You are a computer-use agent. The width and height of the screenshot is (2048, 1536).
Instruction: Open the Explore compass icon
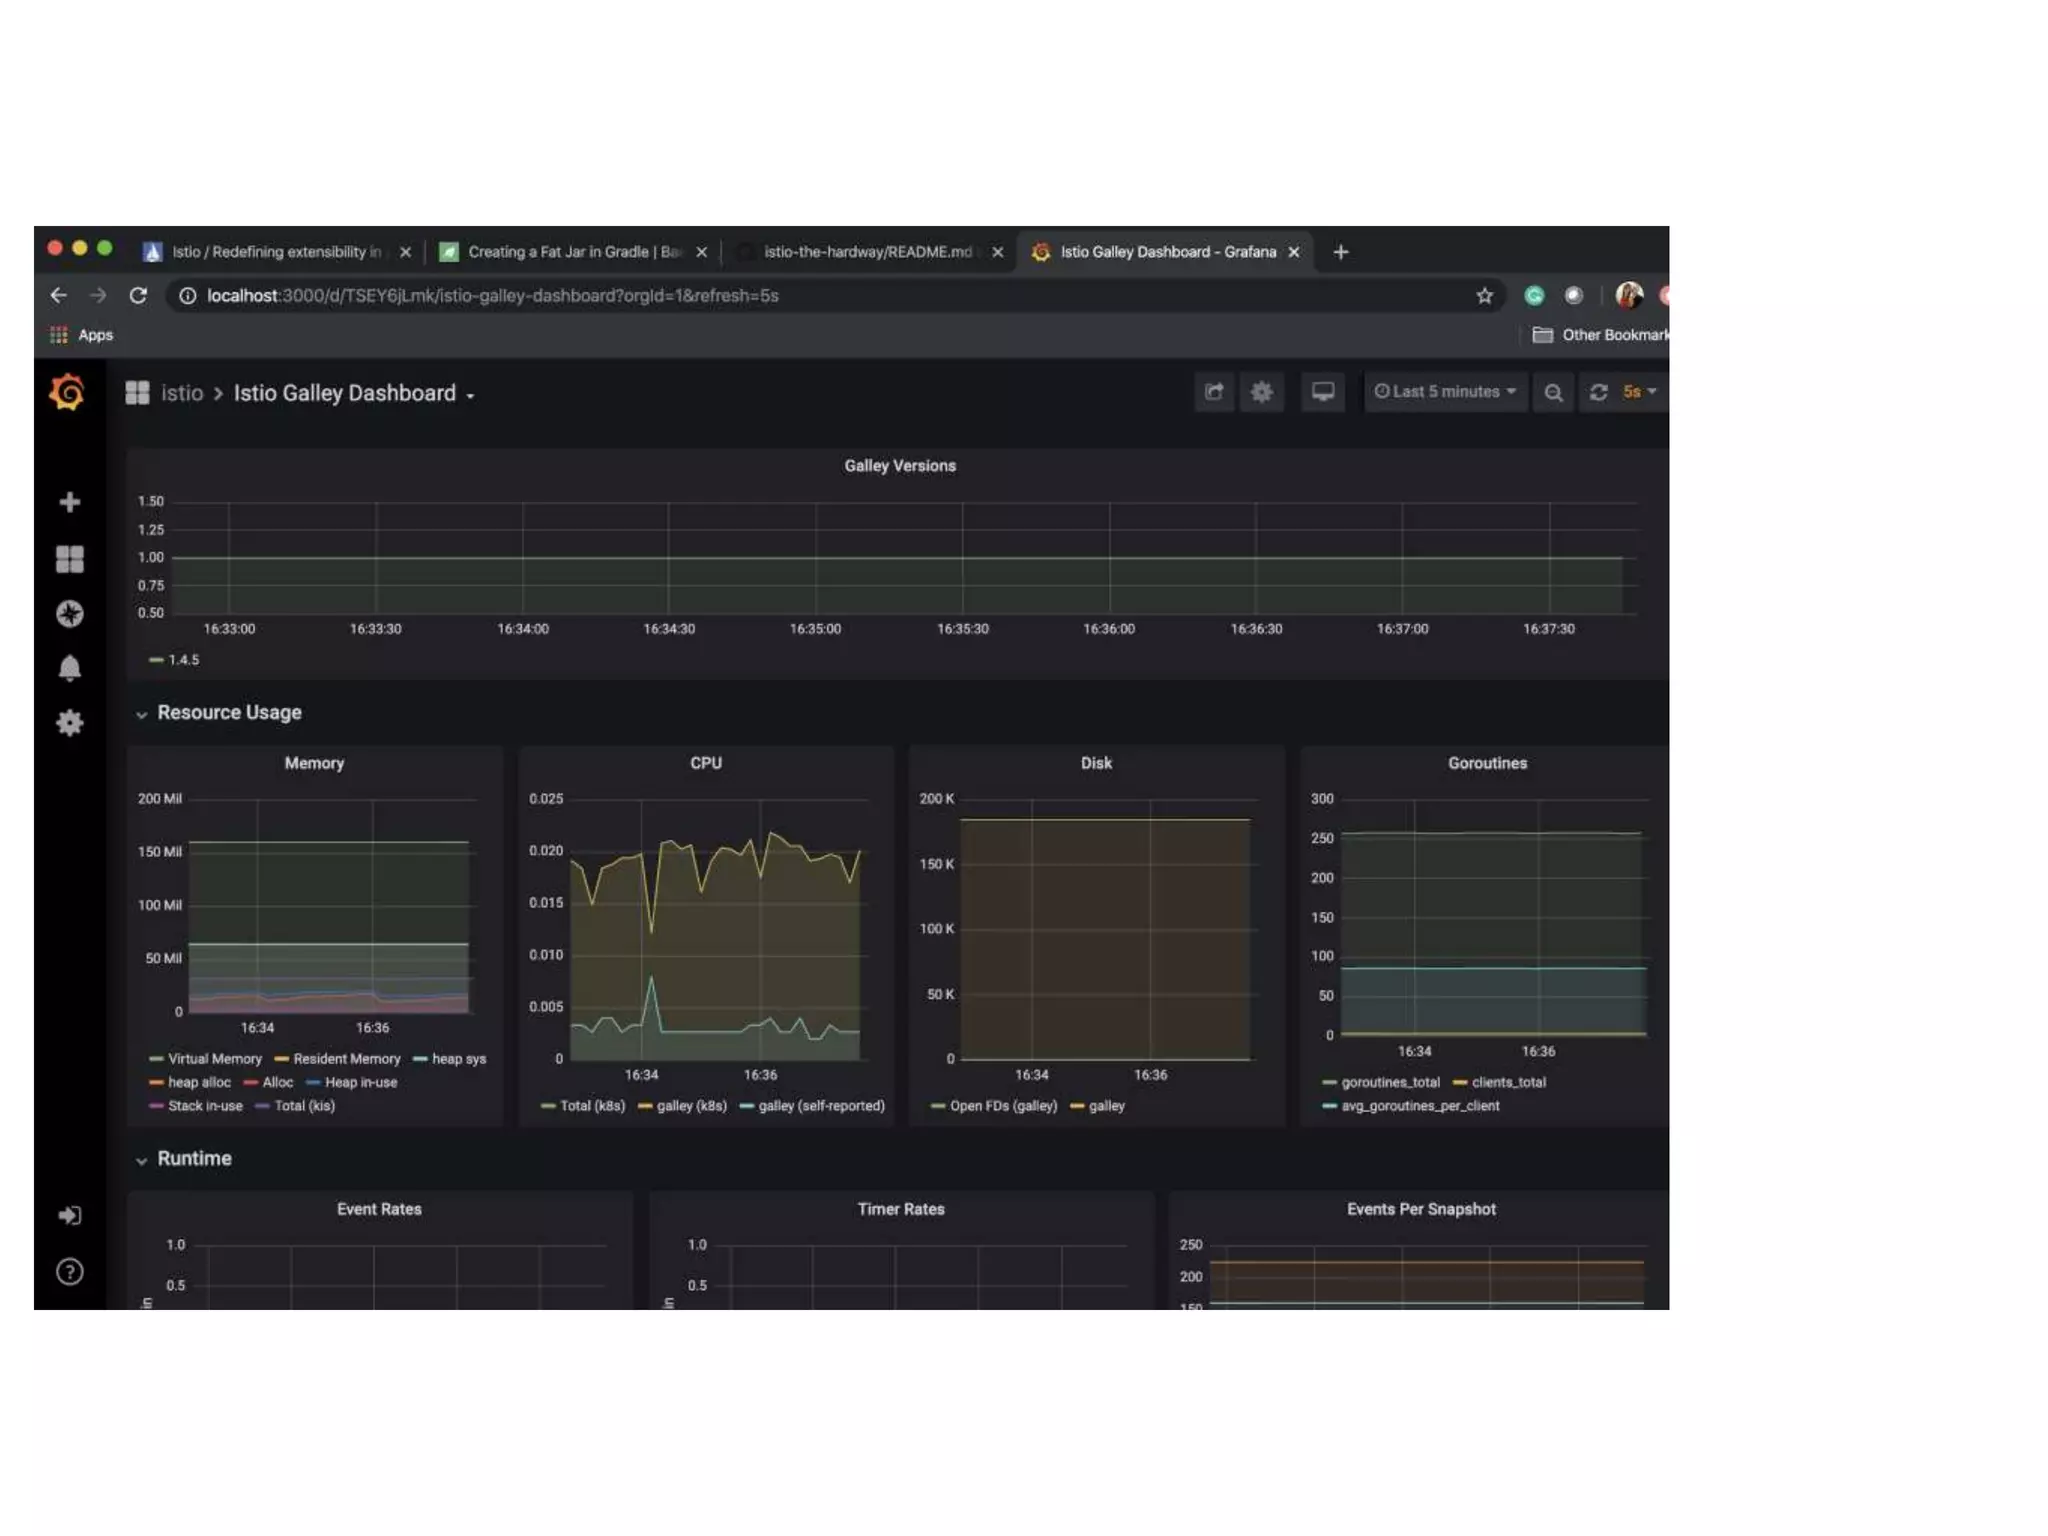pos(69,614)
